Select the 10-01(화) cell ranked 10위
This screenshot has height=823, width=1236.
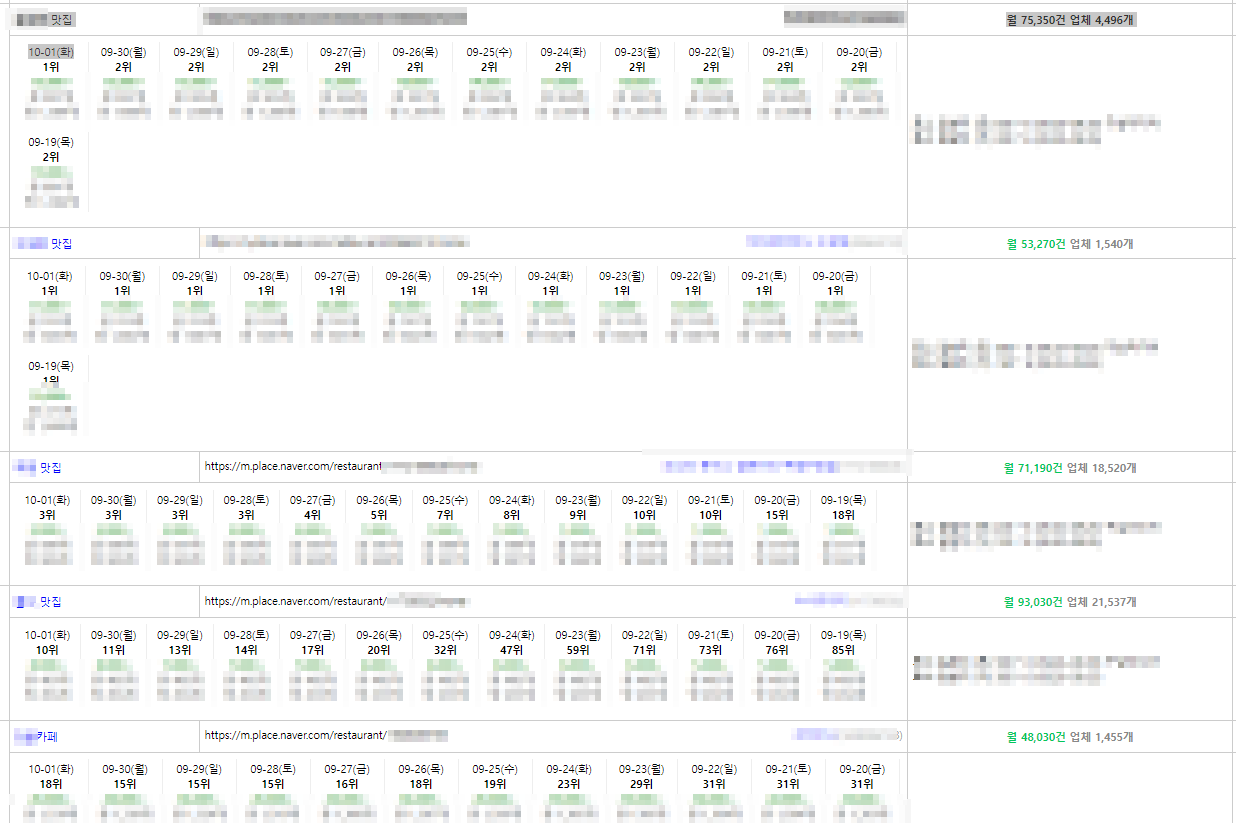(48, 643)
